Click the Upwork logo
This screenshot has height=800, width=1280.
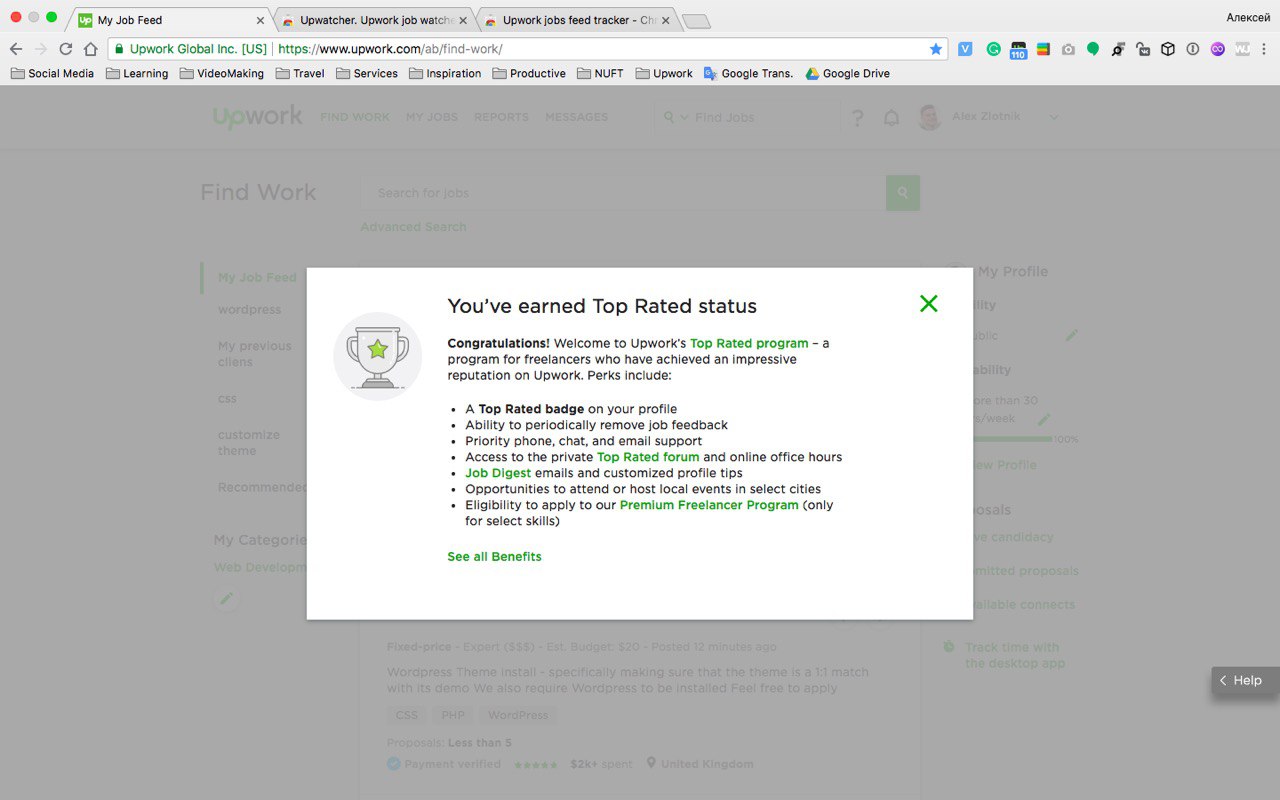pyautogui.click(x=257, y=117)
